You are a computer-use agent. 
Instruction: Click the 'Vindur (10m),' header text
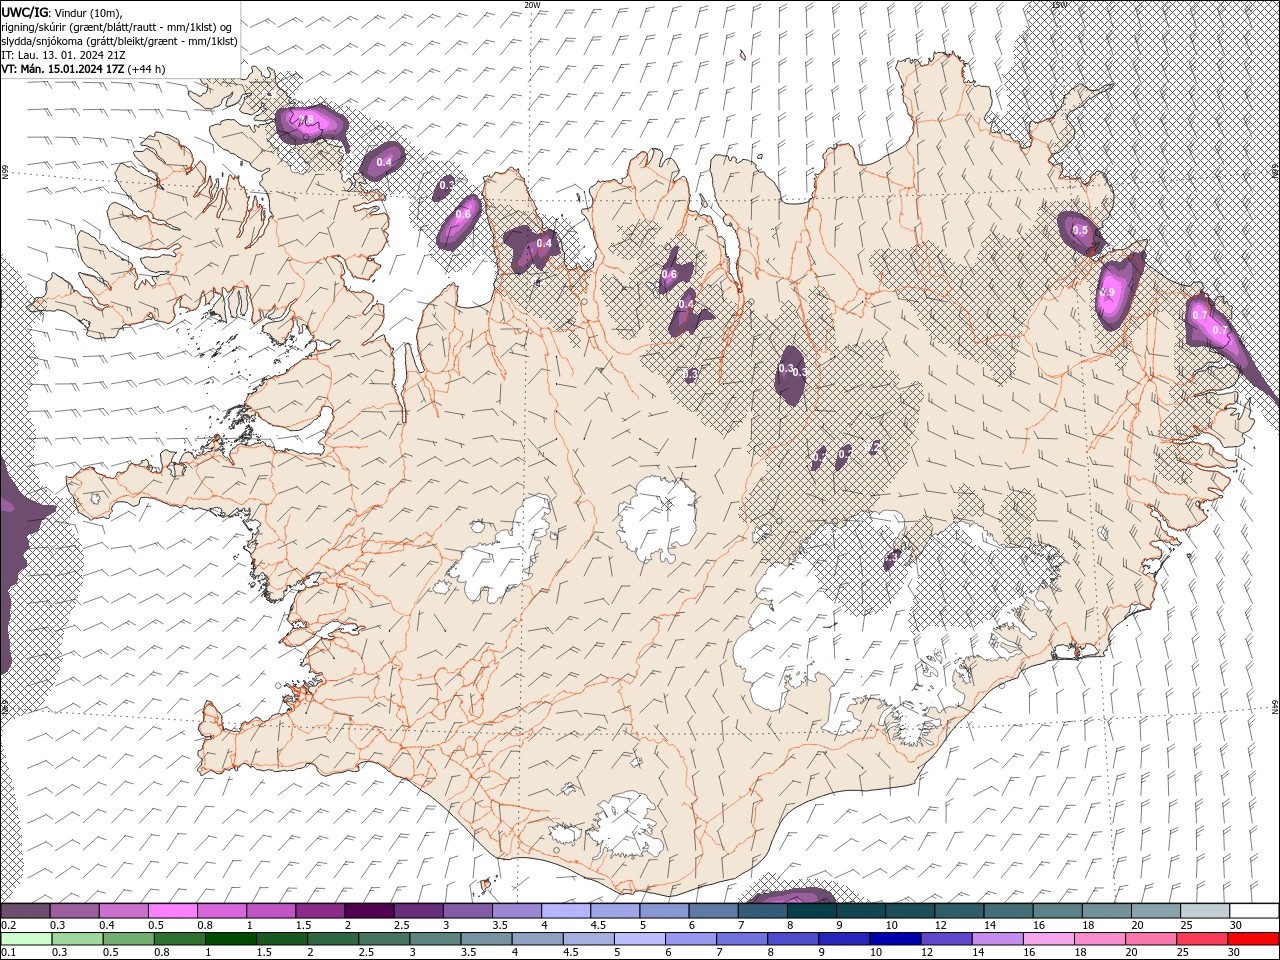pos(88,11)
